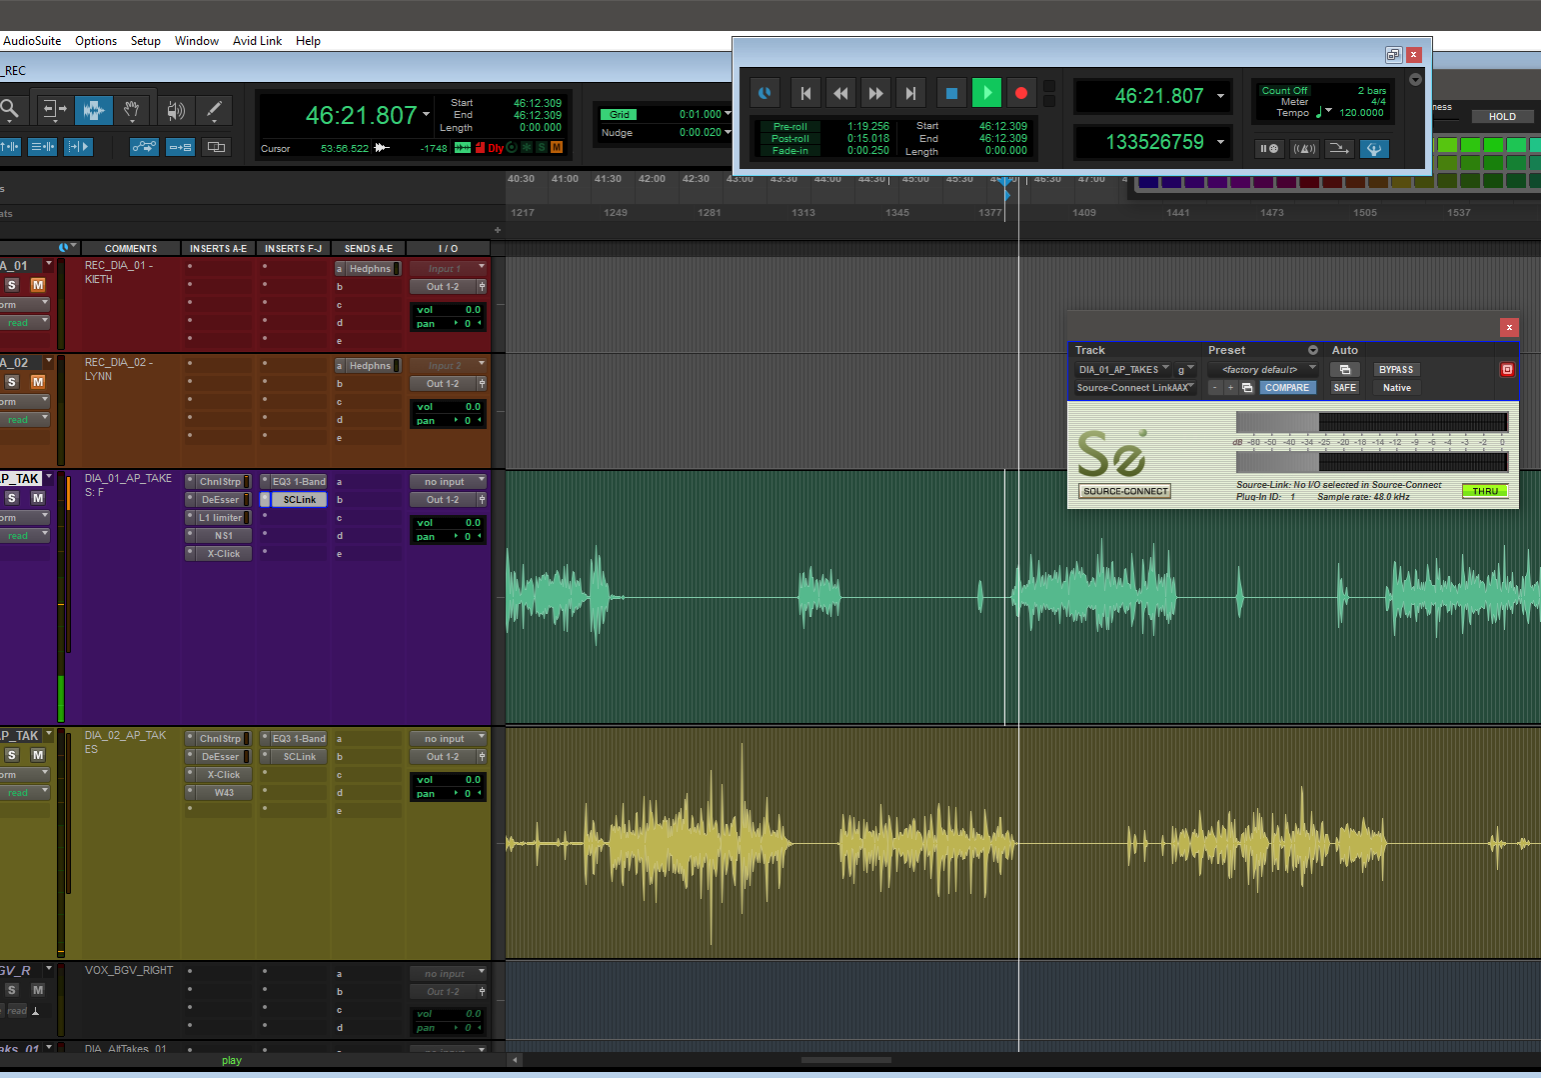Click the horizontal scrollbar at bottom

tap(846, 1059)
